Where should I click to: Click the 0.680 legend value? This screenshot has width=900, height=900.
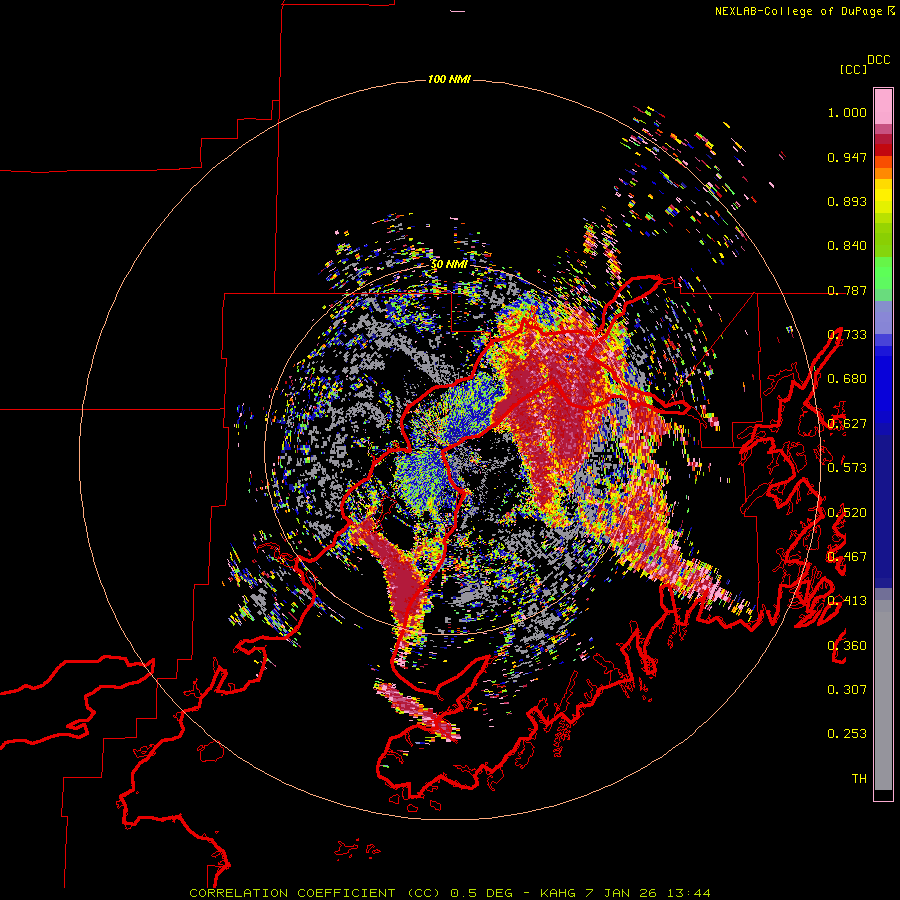847,379
